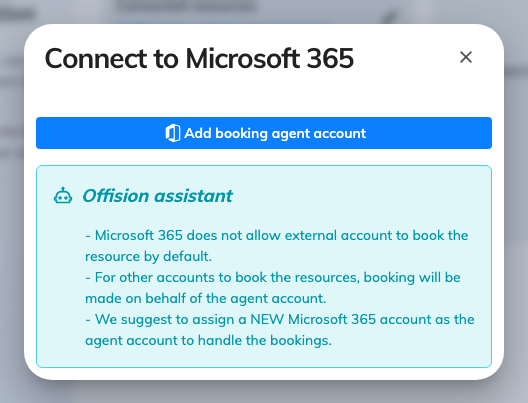Click the Add booking agent account button
This screenshot has height=403, width=528.
(x=264, y=133)
